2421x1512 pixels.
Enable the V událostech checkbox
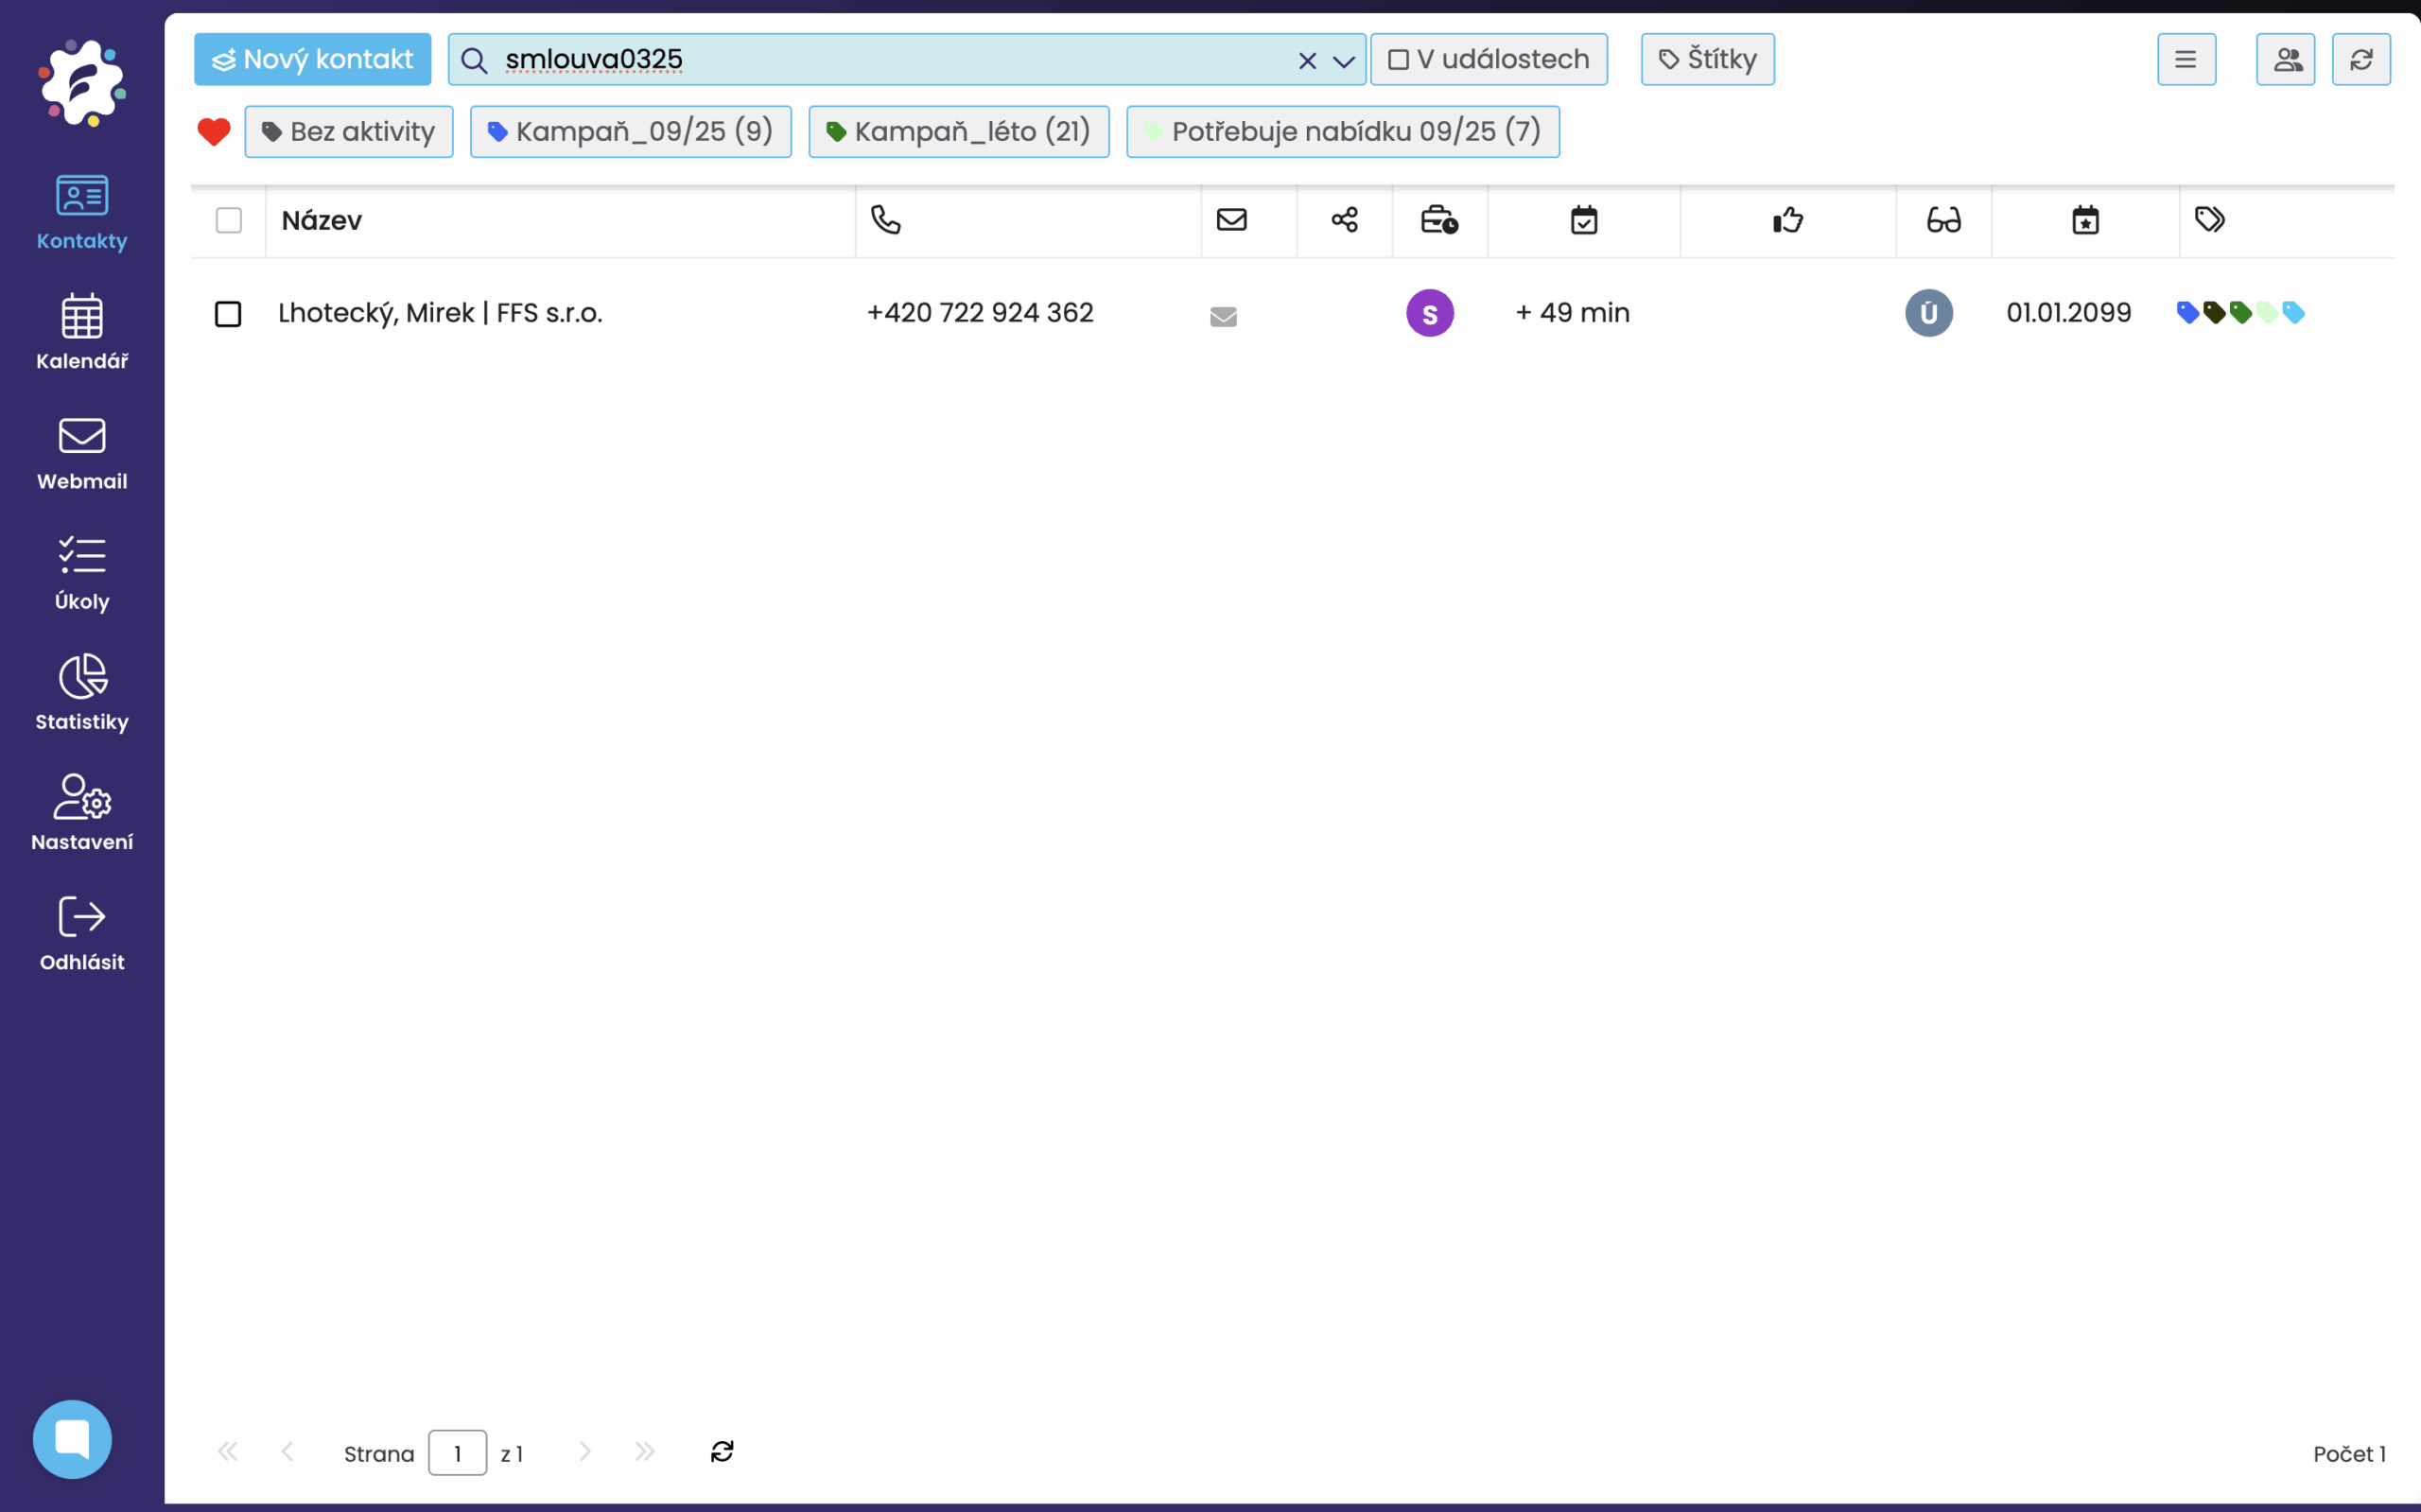(1398, 60)
